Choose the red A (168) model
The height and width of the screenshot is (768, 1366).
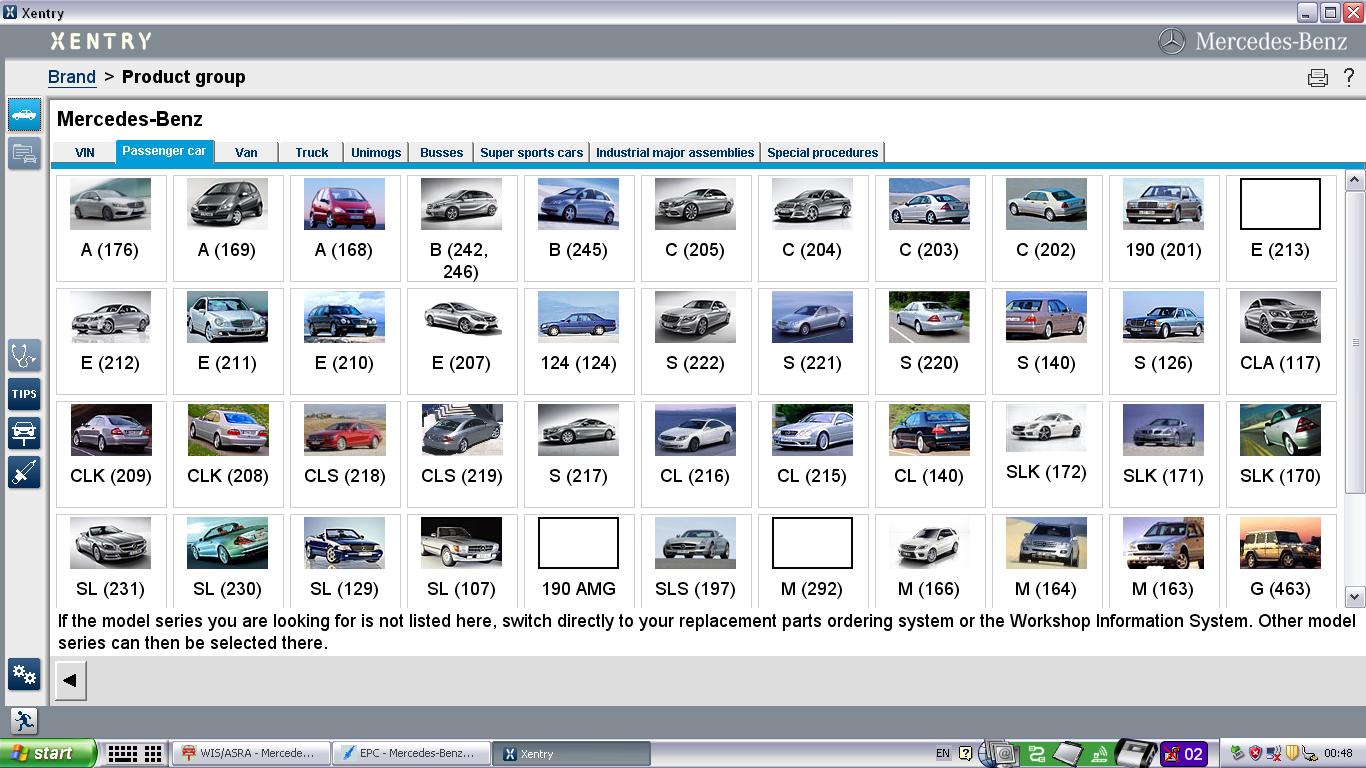(x=344, y=228)
